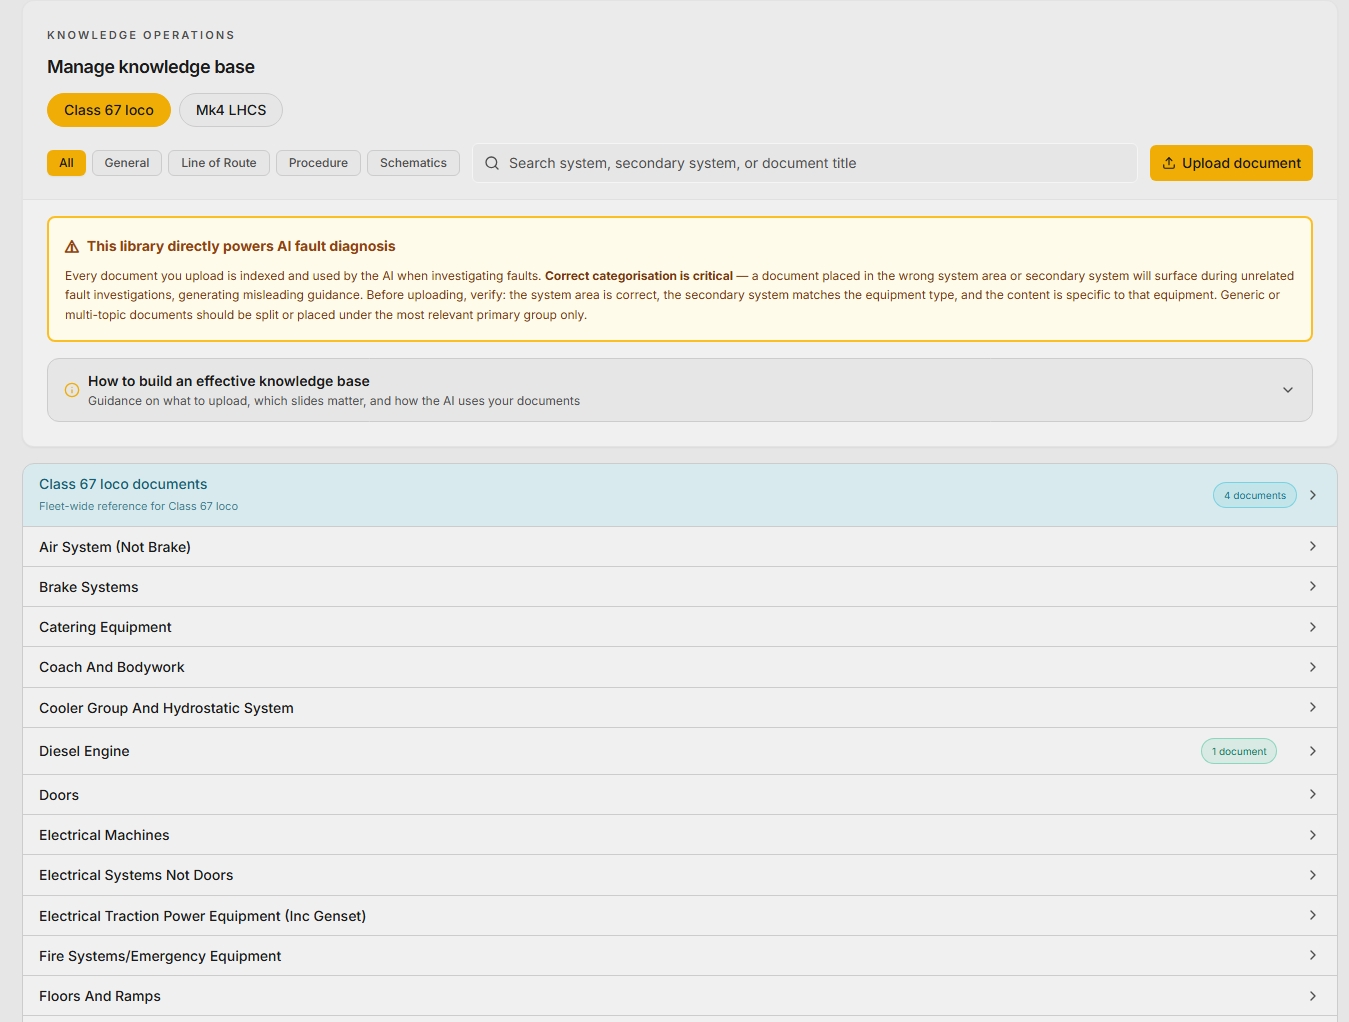Expand the Air System (Not Brake) row
Image resolution: width=1349 pixels, height=1022 pixels.
click(x=680, y=547)
